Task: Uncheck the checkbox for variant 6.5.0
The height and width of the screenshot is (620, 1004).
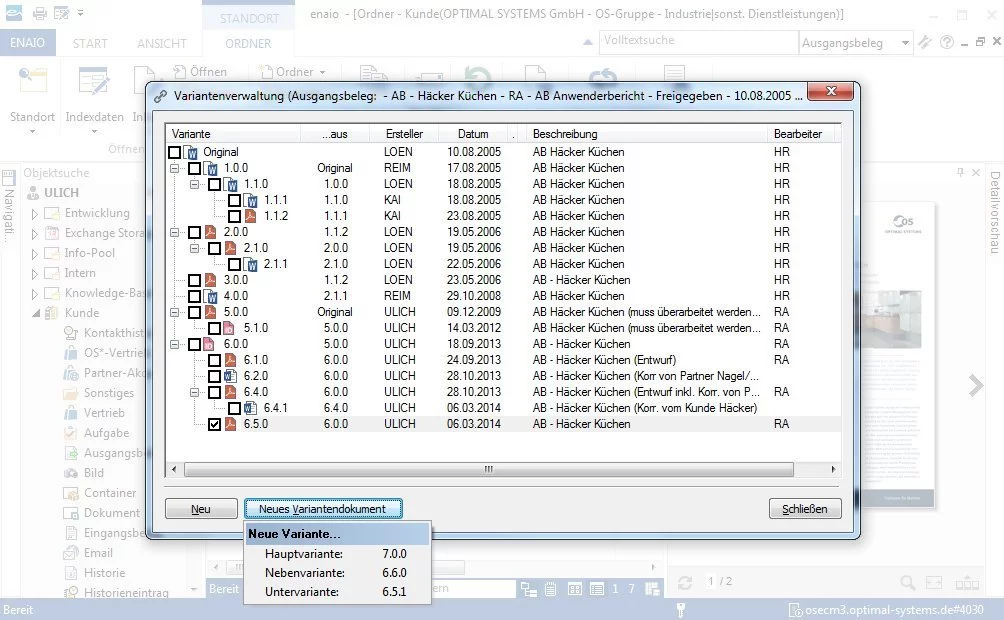Action: tap(214, 424)
